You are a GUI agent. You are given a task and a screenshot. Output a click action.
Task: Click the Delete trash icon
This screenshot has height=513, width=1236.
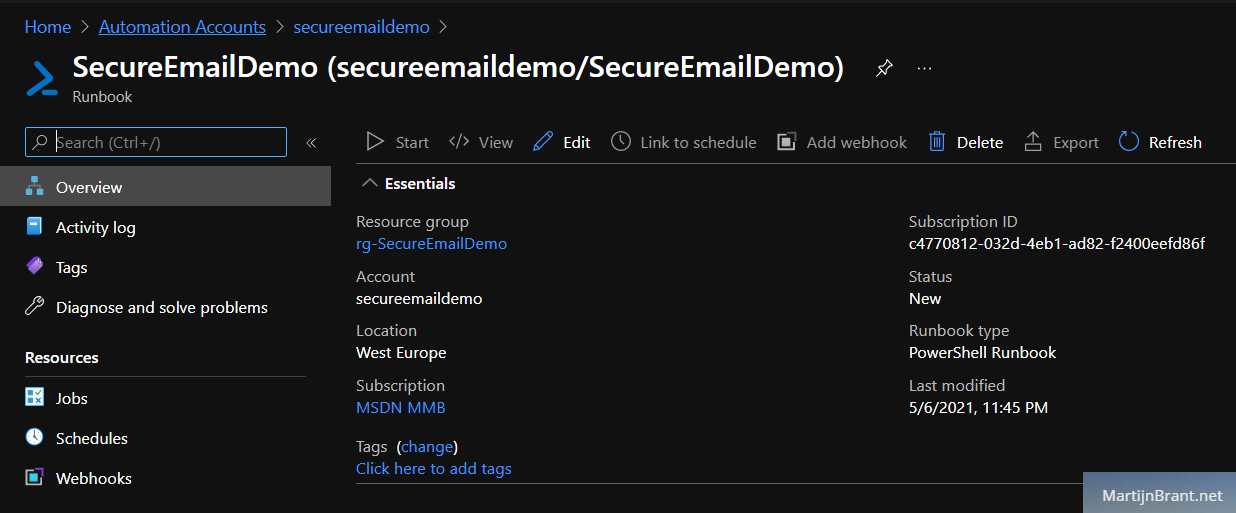click(937, 142)
